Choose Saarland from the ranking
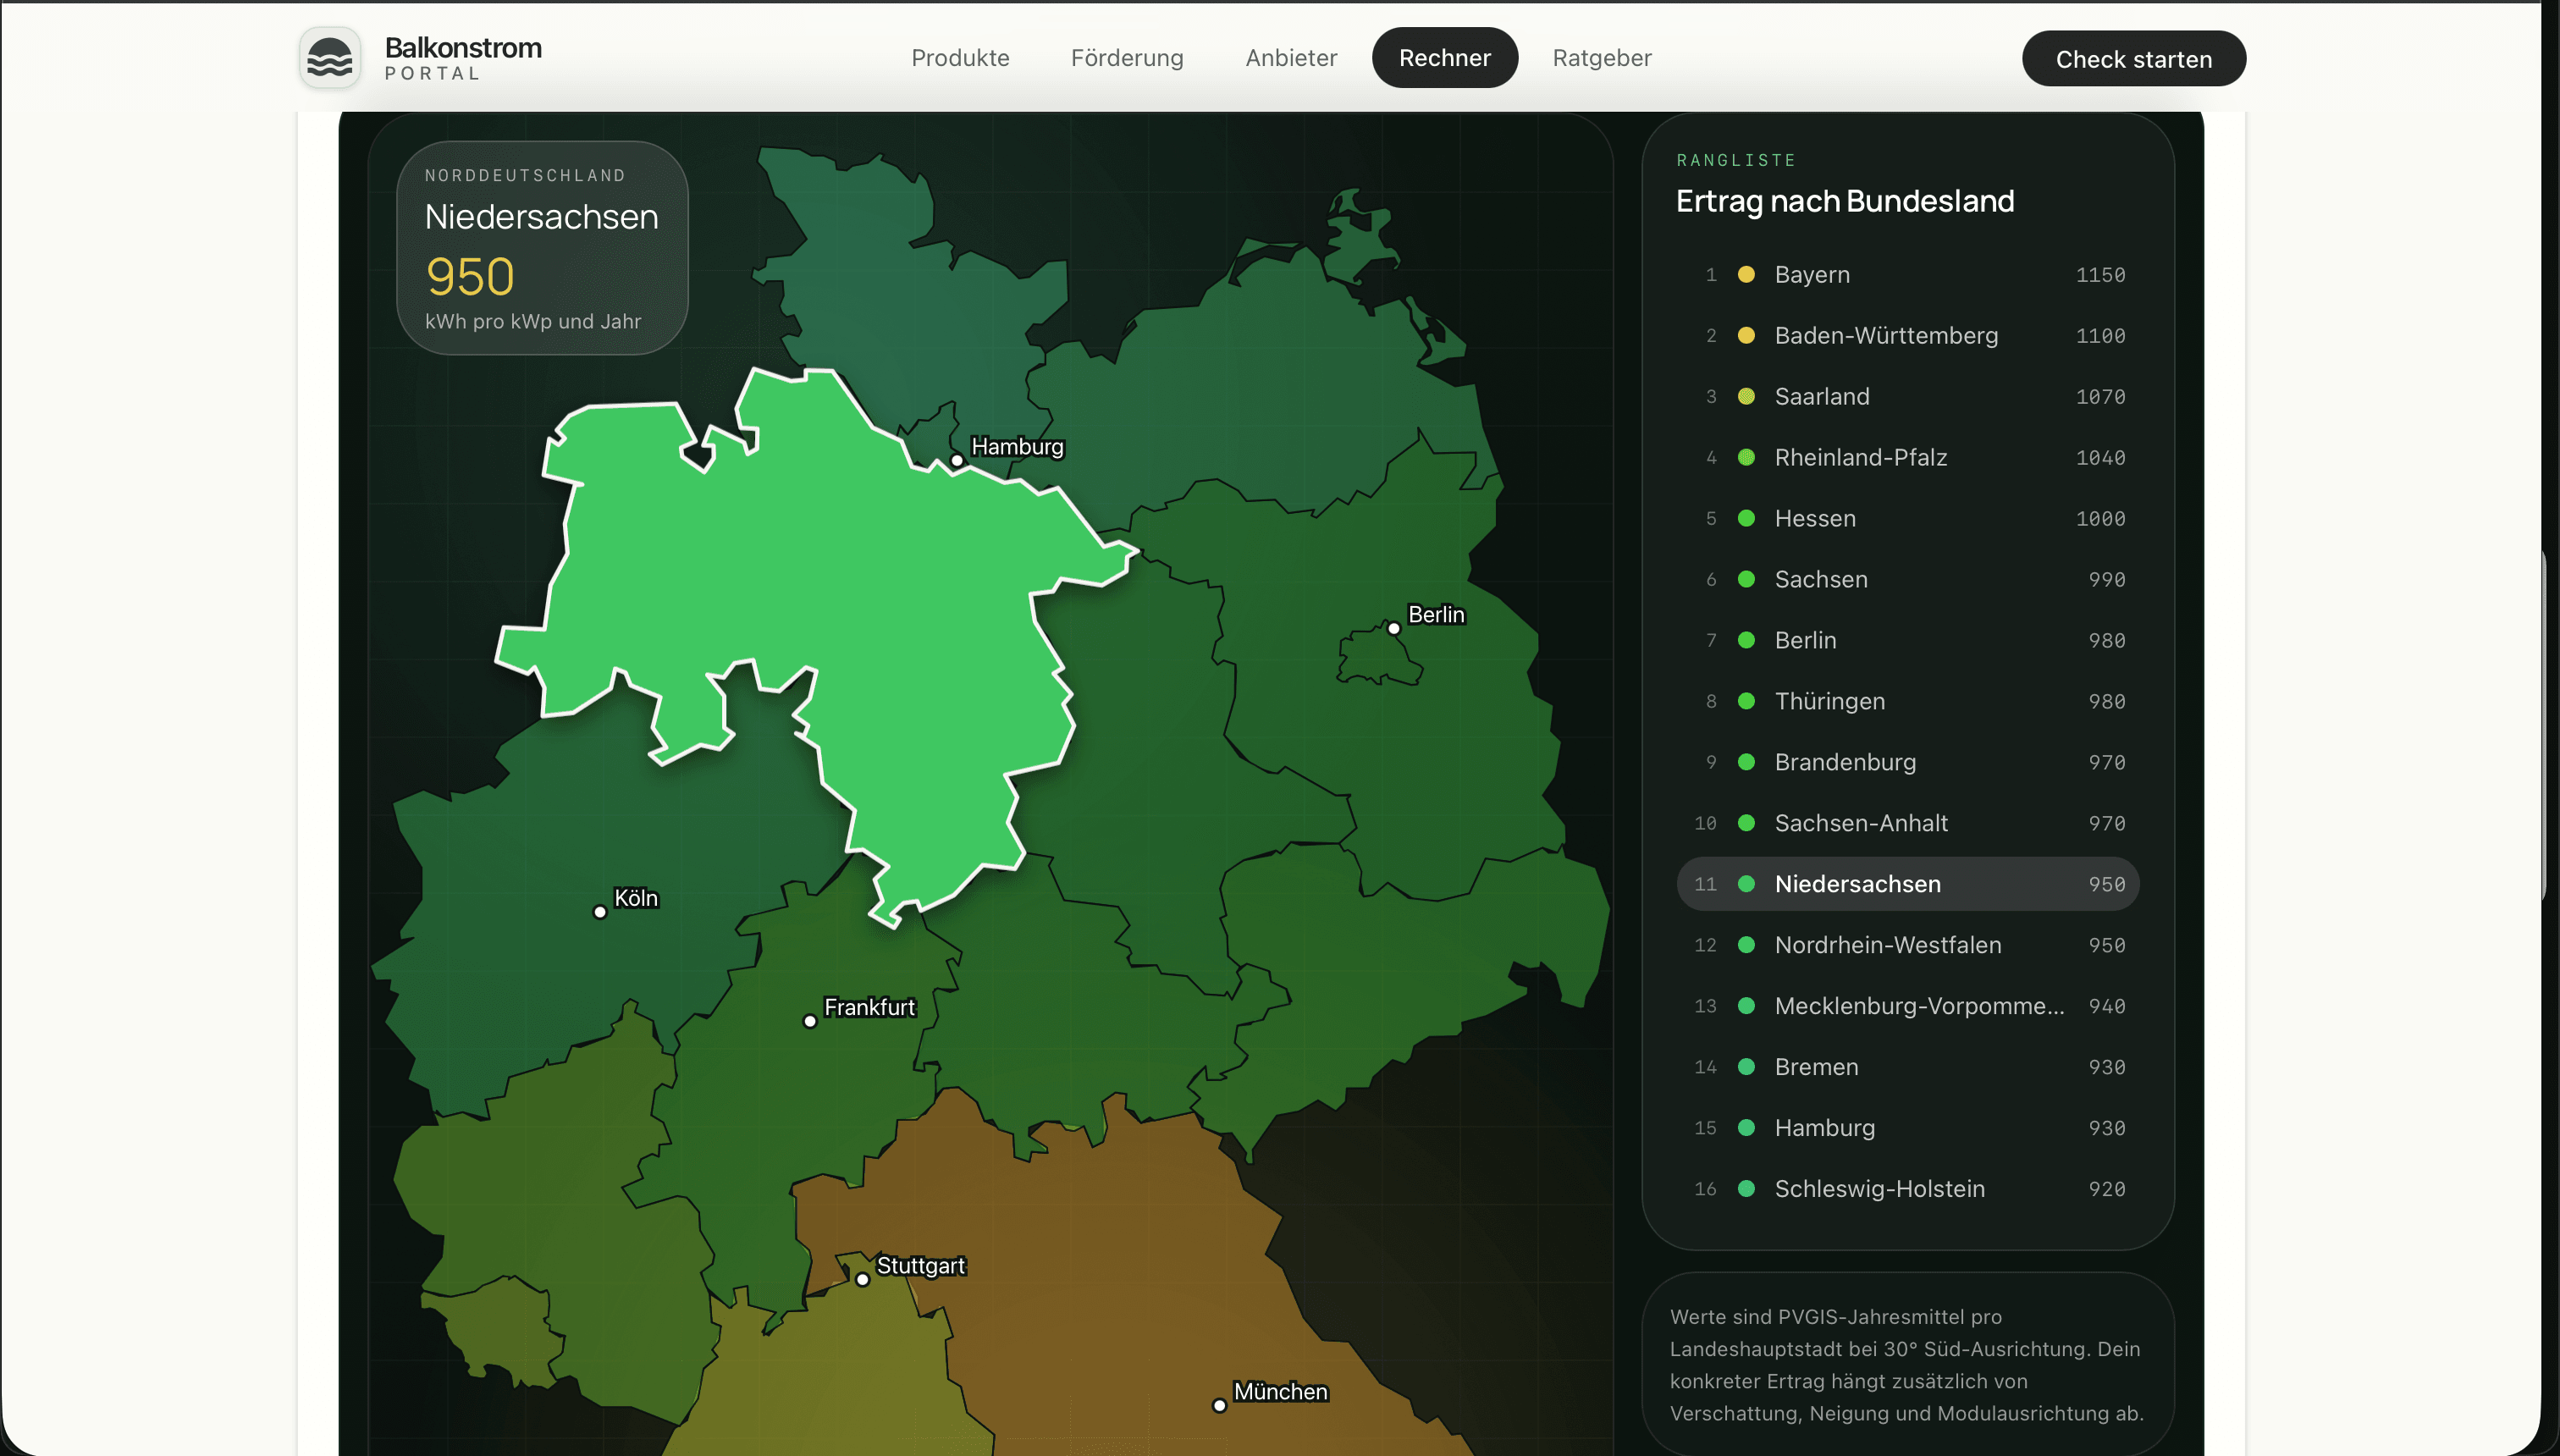This screenshot has width=2560, height=1456. click(x=1908, y=397)
